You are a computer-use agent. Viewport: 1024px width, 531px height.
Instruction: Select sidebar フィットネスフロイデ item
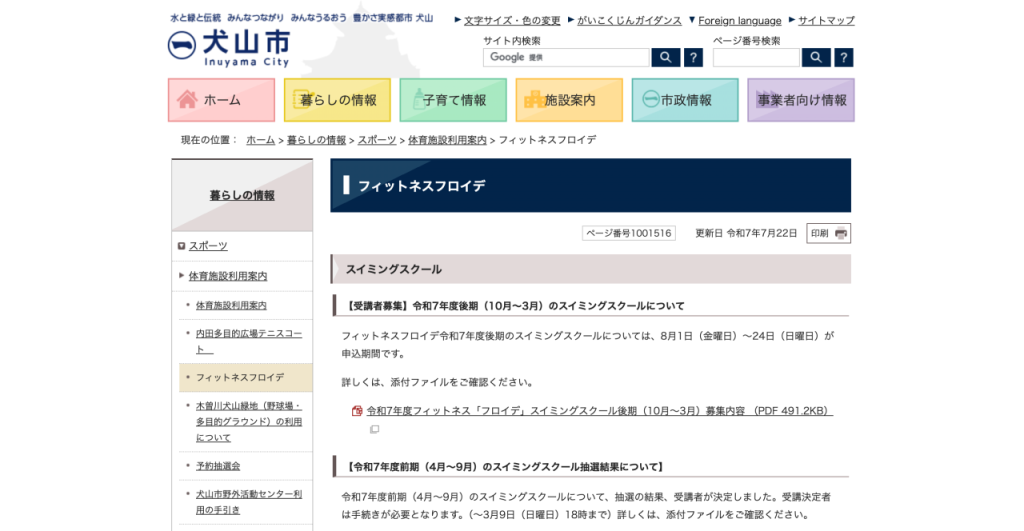246,378
